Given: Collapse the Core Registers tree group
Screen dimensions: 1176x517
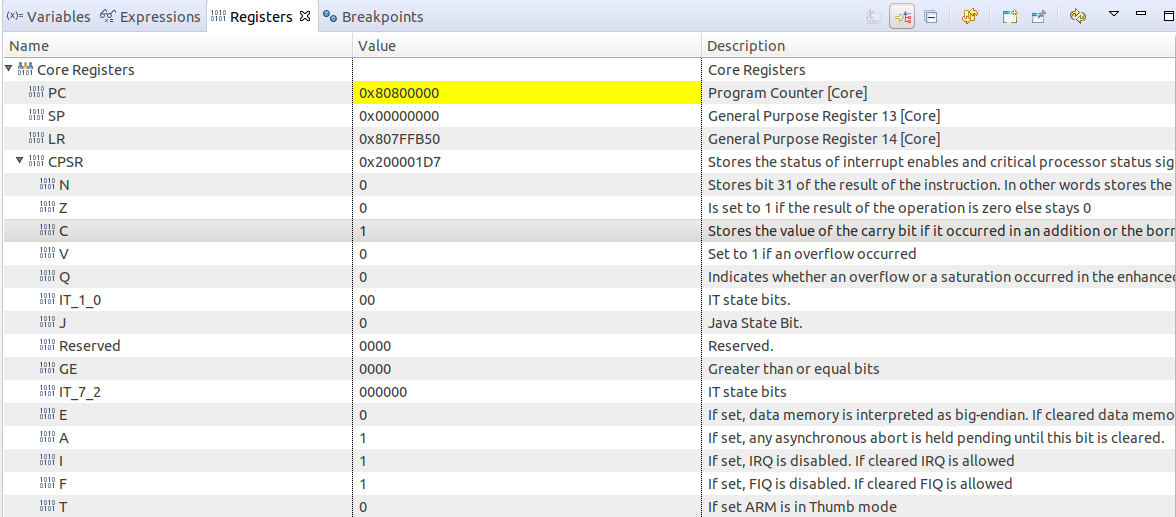Looking at the screenshot, I should pyautogui.click(x=10, y=69).
